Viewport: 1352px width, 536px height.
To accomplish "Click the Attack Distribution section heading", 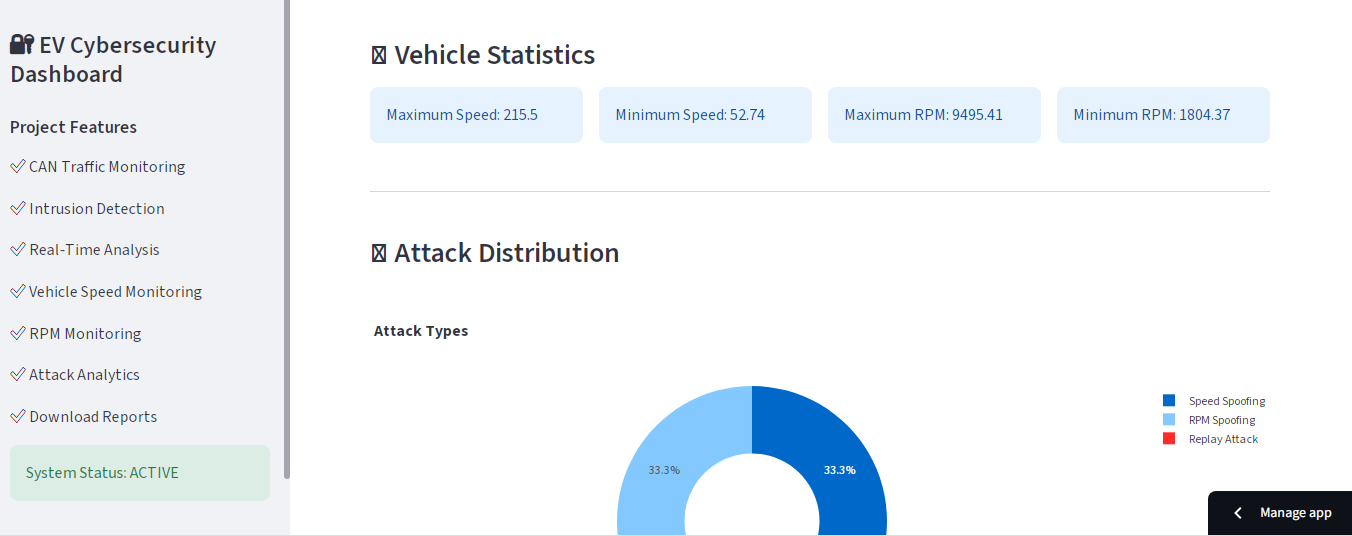I will (507, 253).
